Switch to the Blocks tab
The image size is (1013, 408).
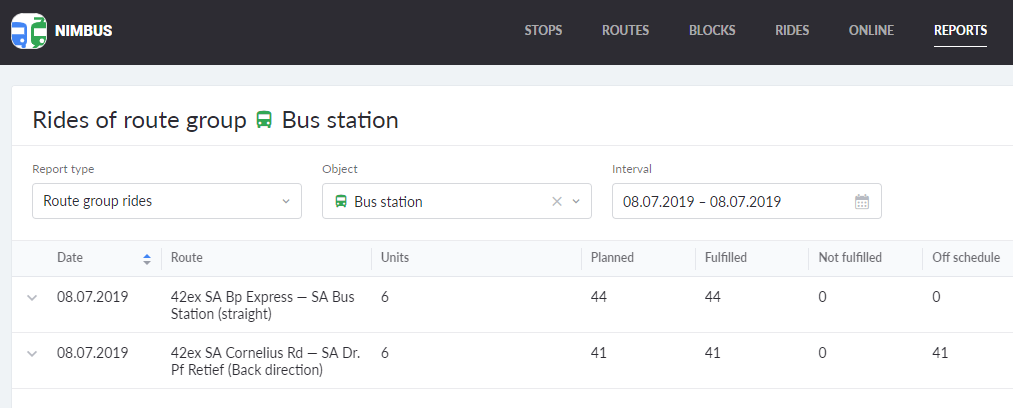pos(712,30)
